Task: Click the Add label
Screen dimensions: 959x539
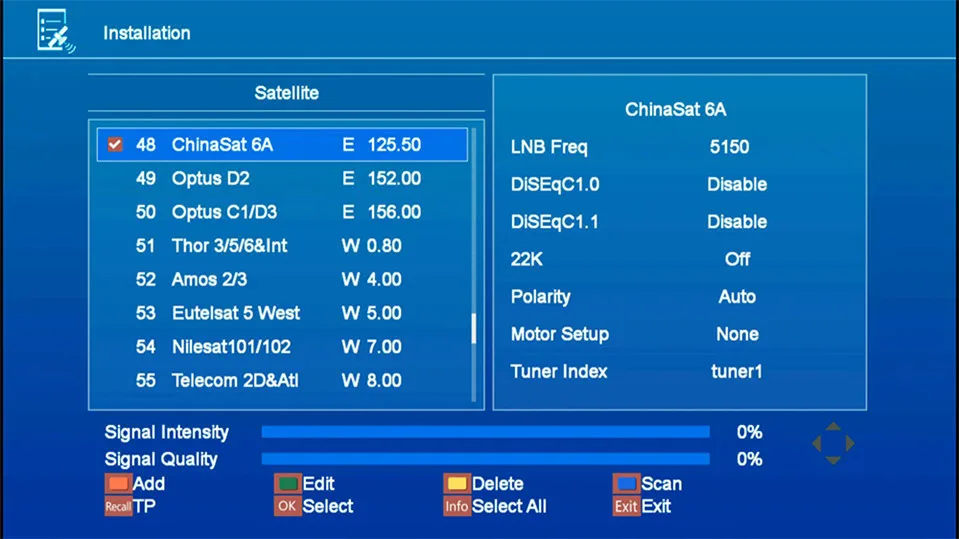Action: click(149, 483)
